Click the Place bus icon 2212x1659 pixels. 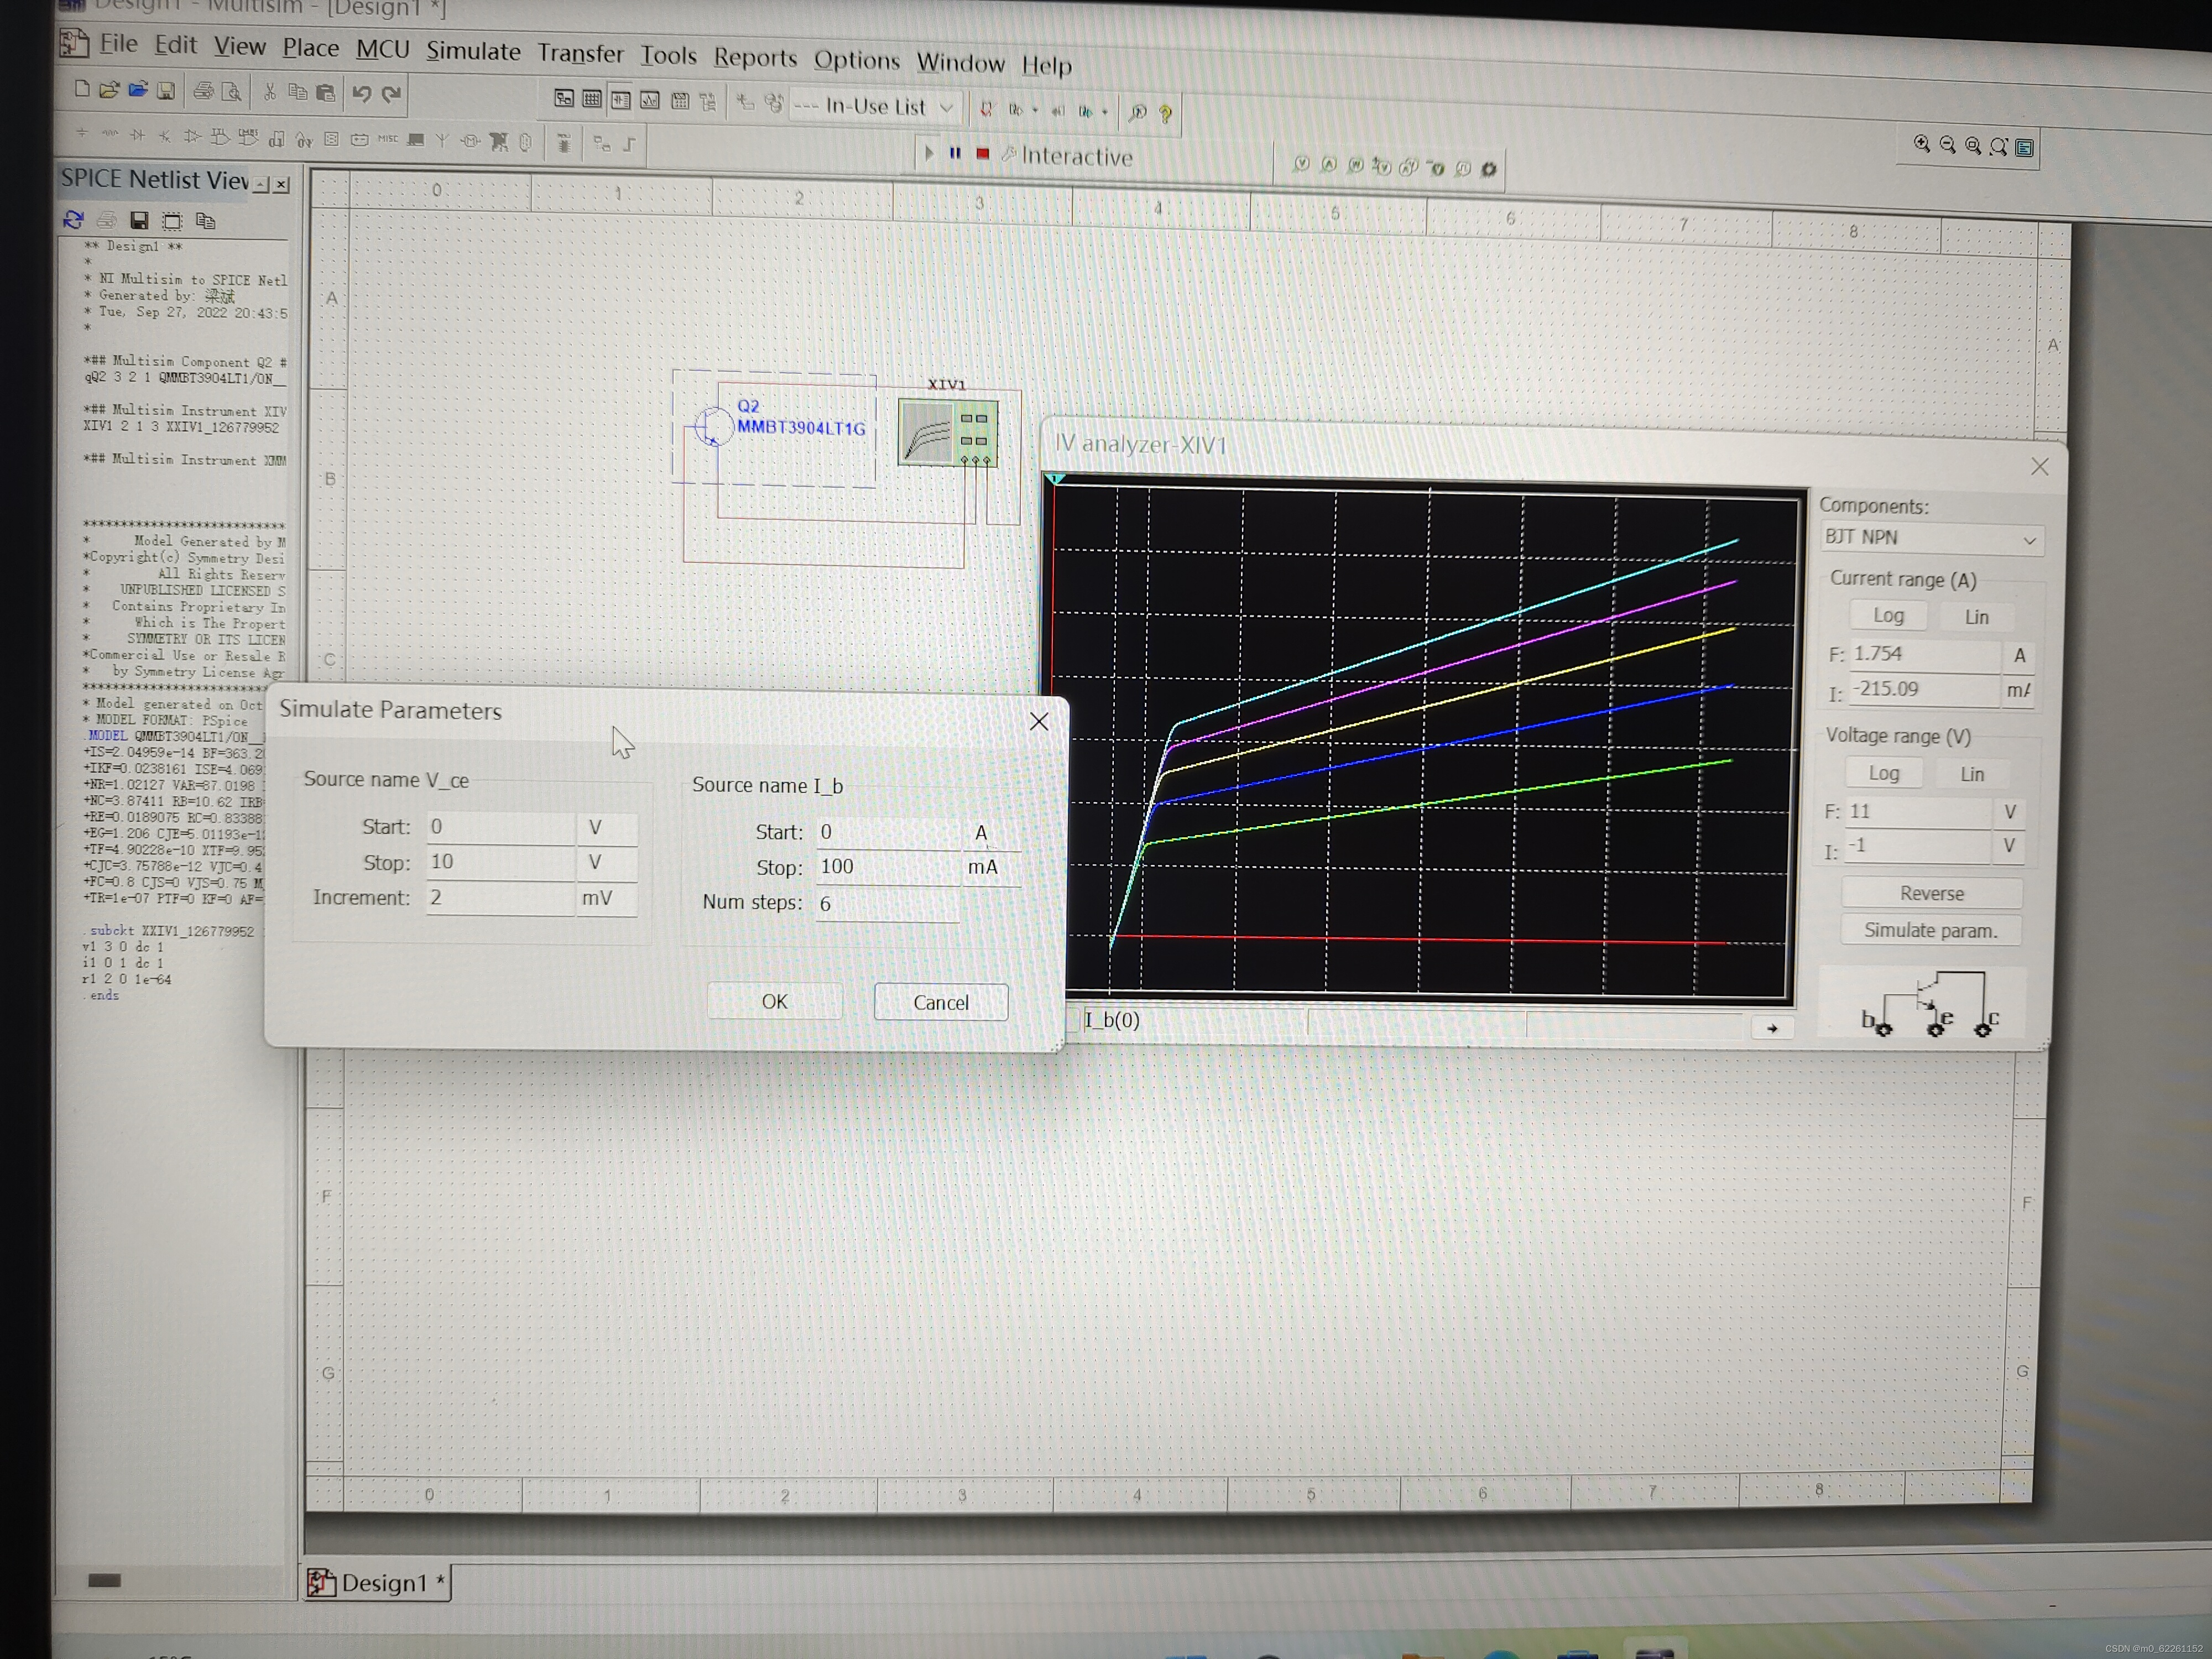630,145
